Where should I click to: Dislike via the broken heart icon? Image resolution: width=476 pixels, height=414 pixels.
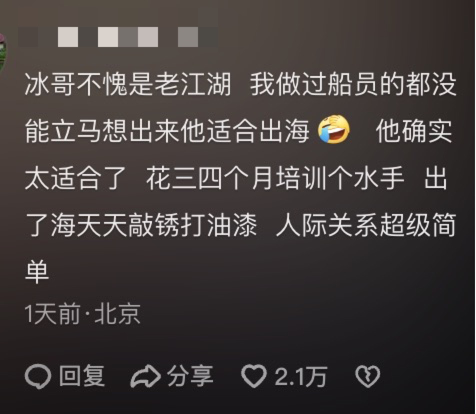point(367,376)
